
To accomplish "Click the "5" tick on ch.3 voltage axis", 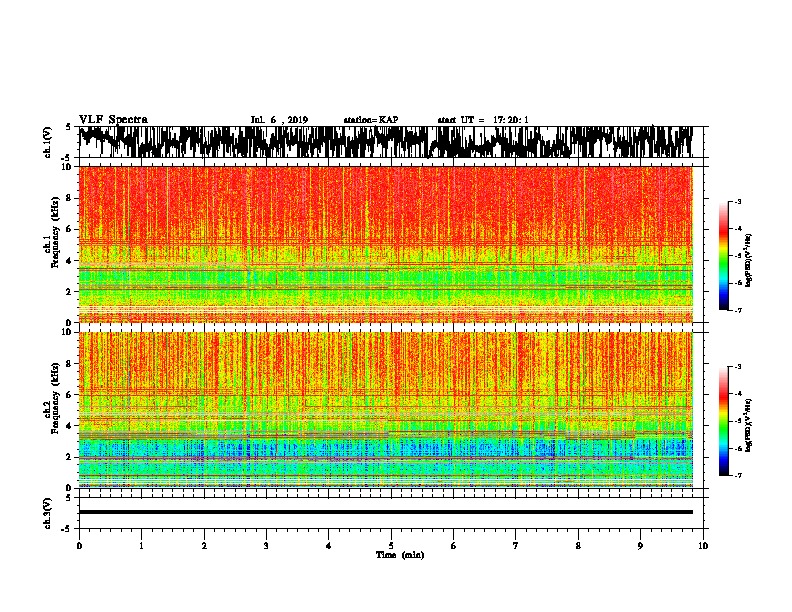I will (68, 498).
